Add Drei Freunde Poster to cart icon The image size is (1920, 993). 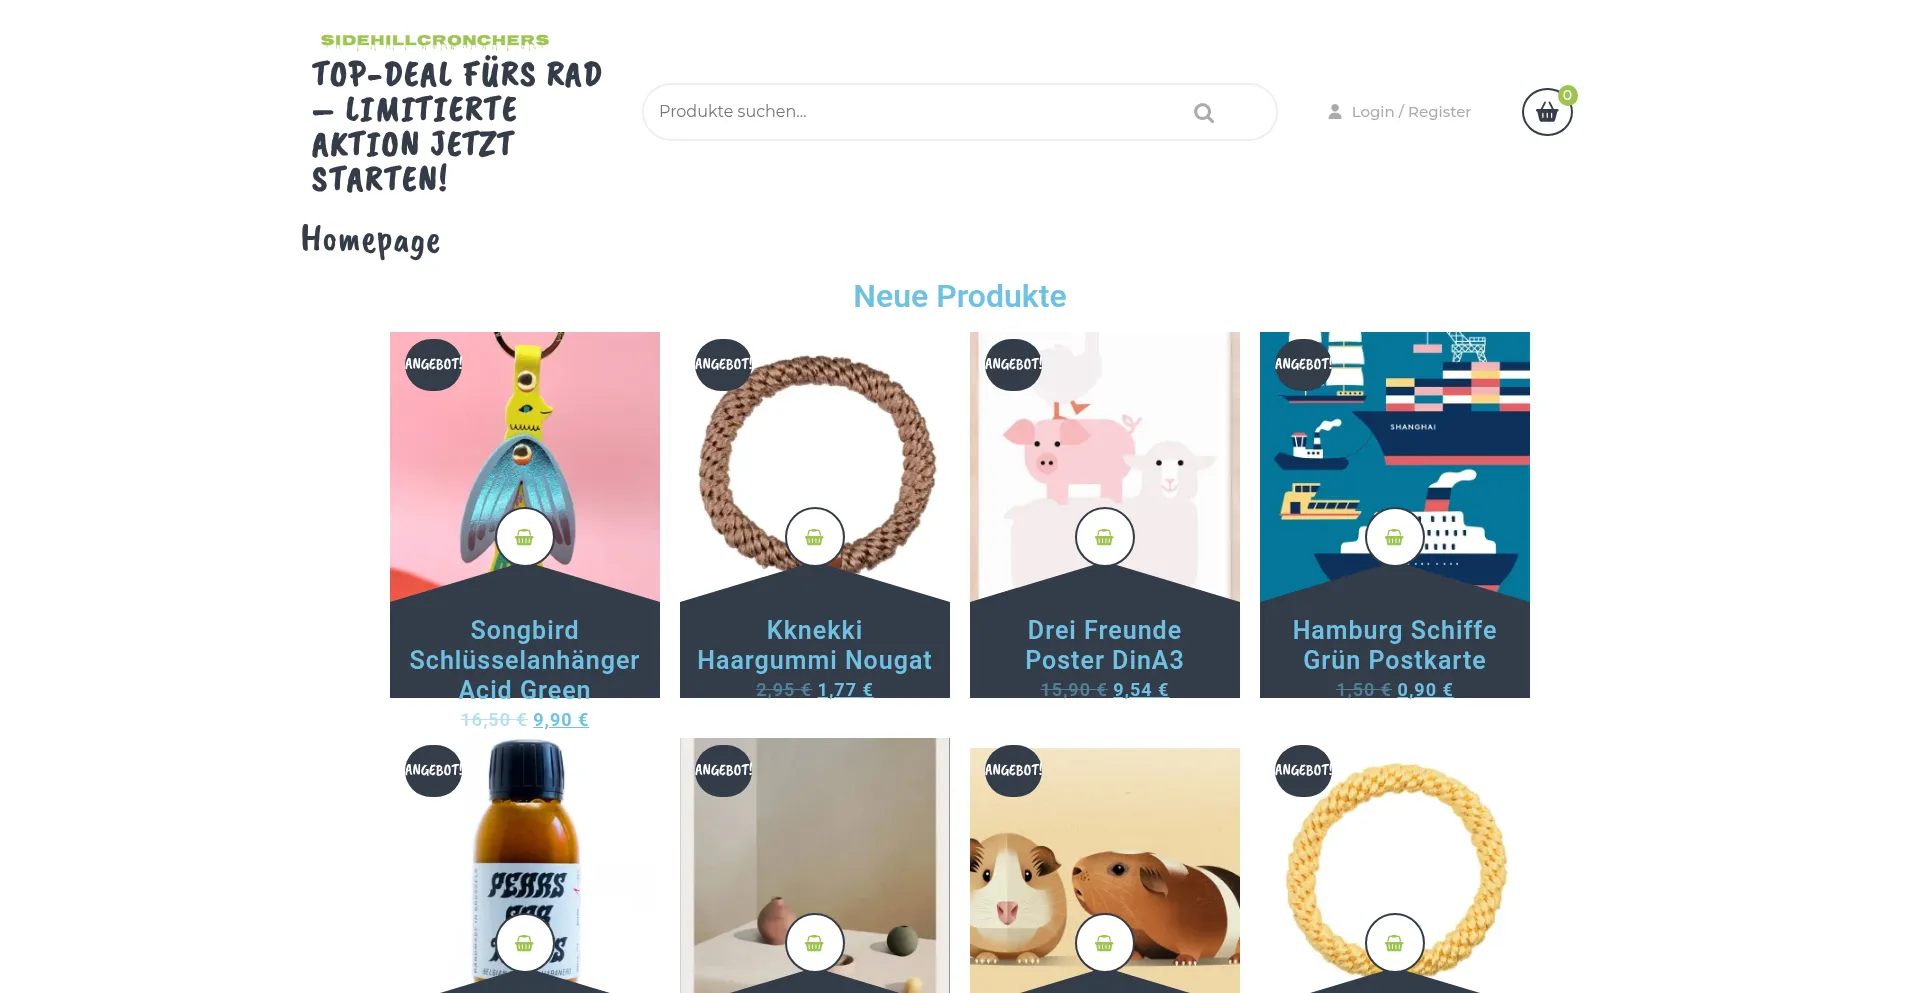tap(1104, 537)
